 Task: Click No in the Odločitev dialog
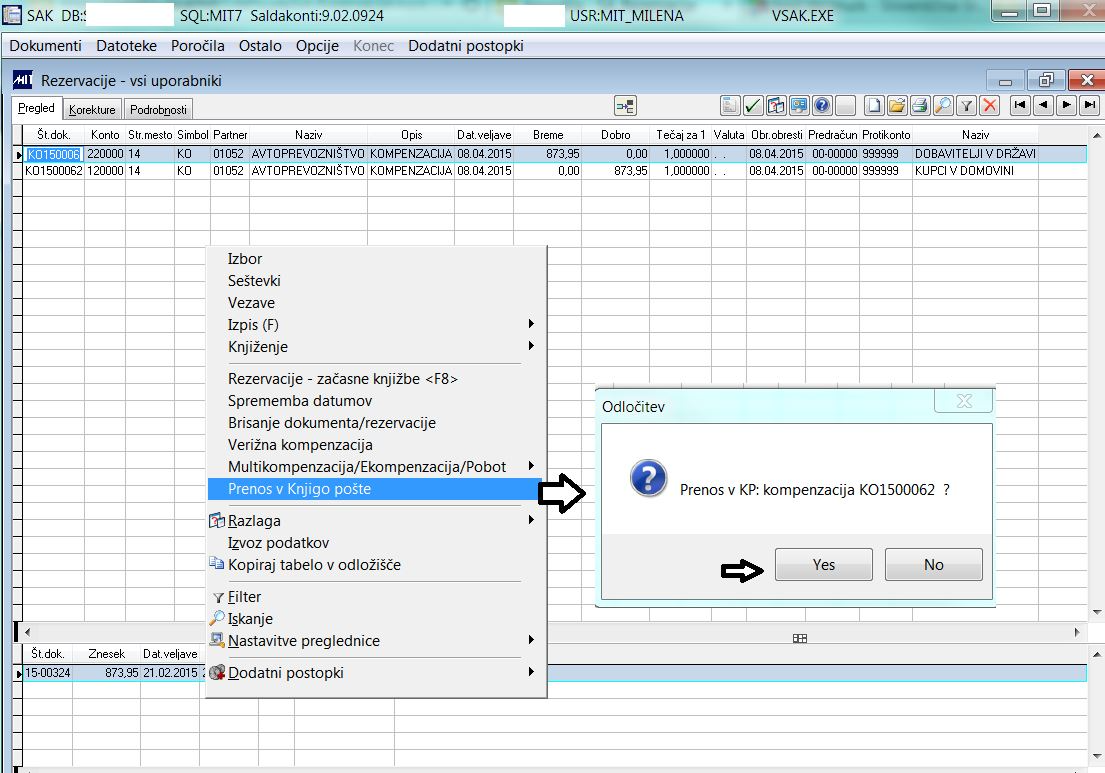(x=933, y=565)
